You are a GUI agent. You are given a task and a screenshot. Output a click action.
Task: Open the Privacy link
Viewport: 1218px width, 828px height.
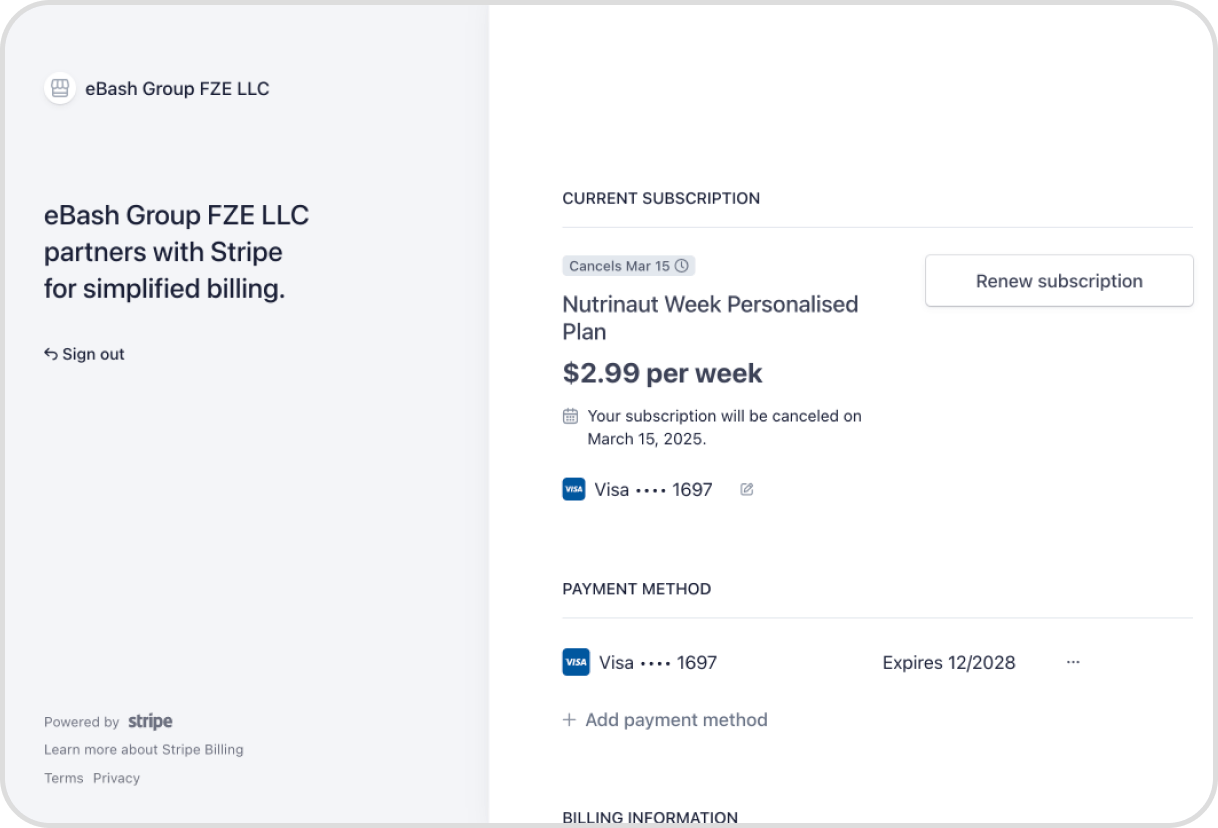117,778
